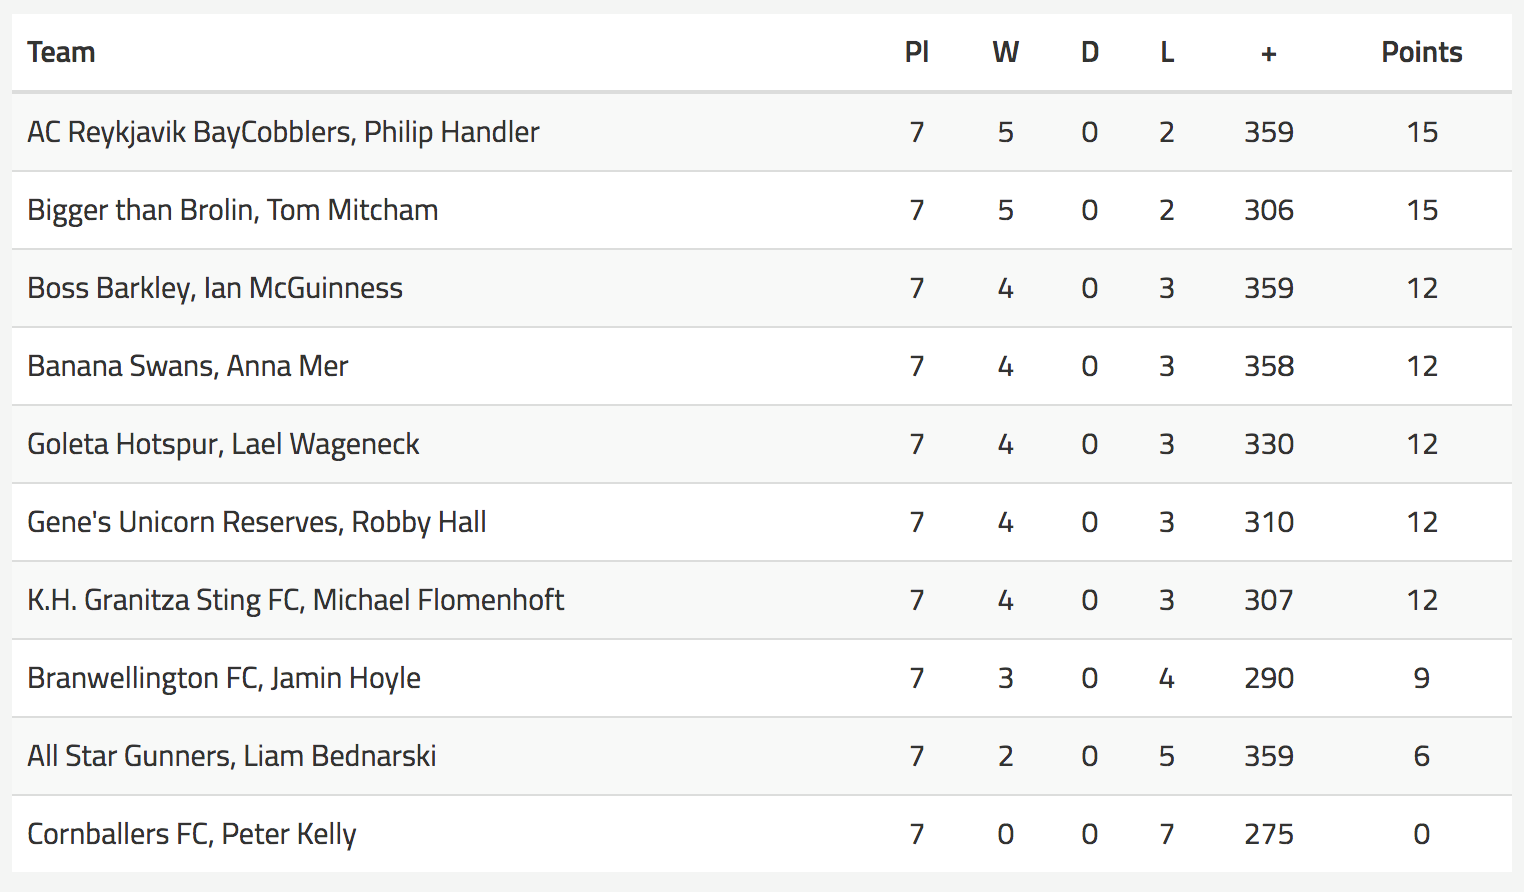Click the Team column header
Screen dimensions: 1524x892
(61, 52)
